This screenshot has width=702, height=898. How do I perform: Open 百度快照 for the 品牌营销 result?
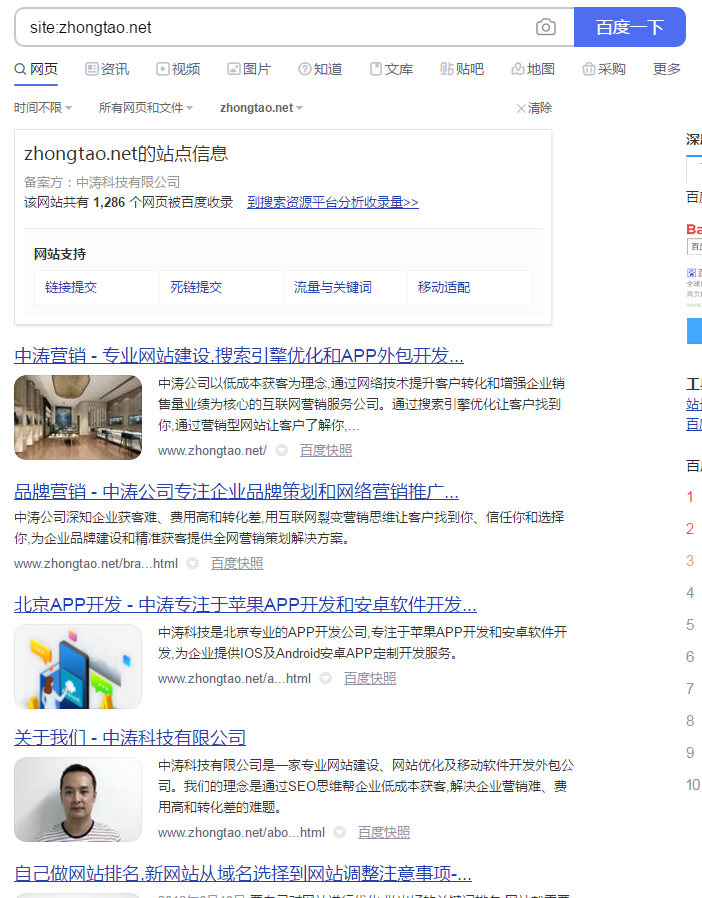click(237, 564)
